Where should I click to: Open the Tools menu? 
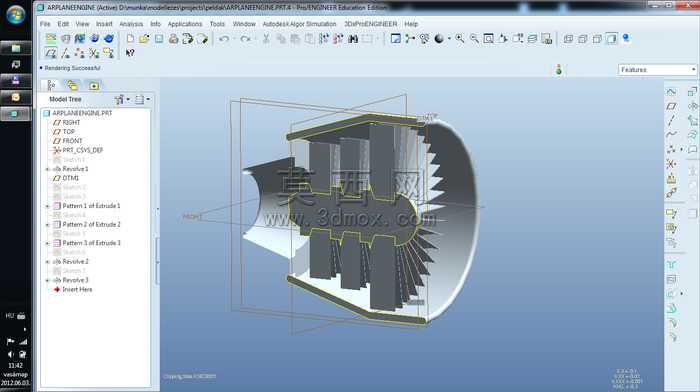(x=217, y=24)
